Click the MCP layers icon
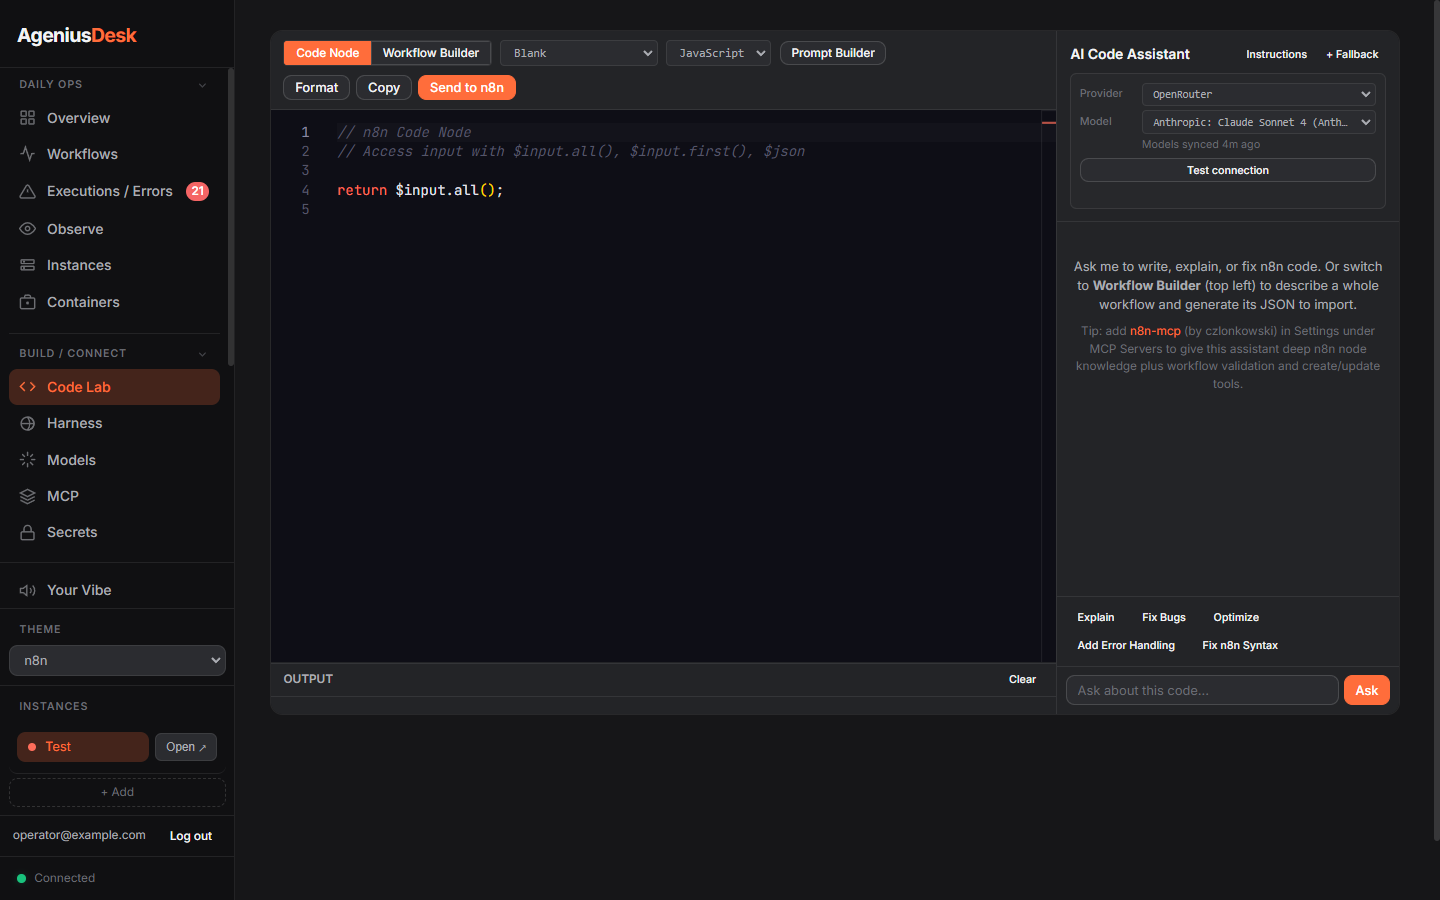Screen dimensions: 1440x900 pos(27,496)
